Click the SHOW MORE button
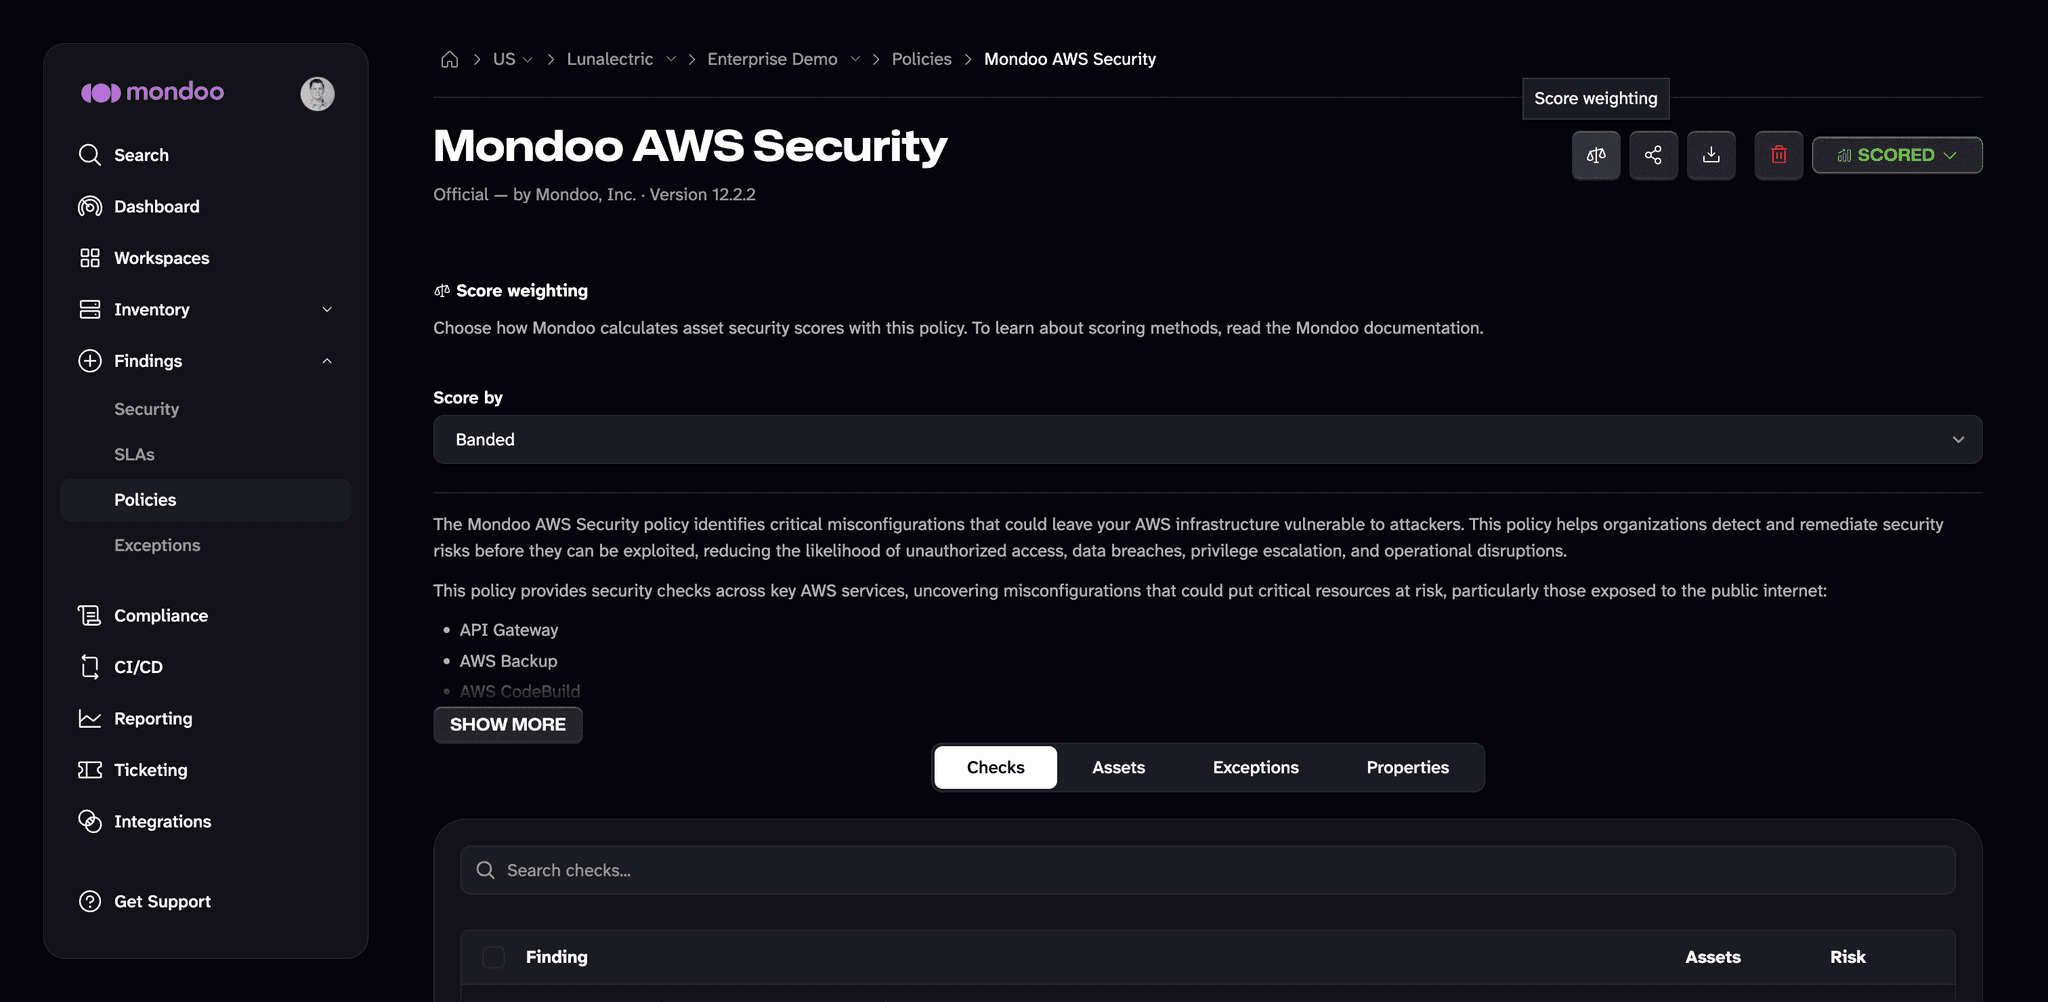 508,724
